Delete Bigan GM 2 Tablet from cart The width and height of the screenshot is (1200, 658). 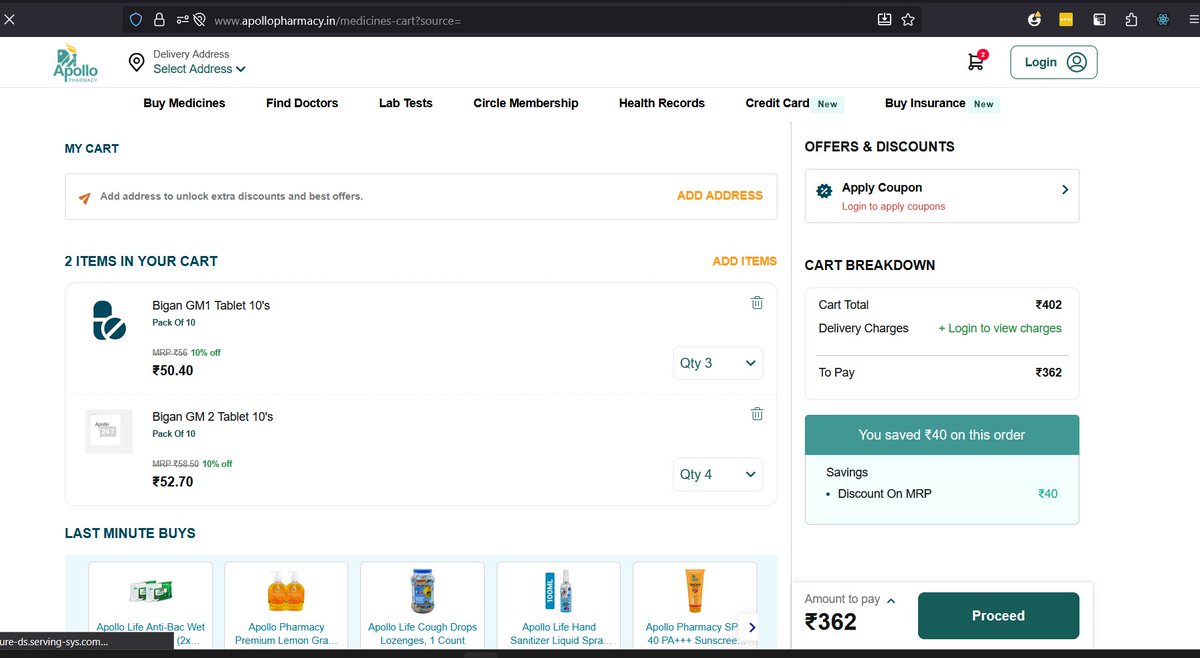(x=757, y=414)
